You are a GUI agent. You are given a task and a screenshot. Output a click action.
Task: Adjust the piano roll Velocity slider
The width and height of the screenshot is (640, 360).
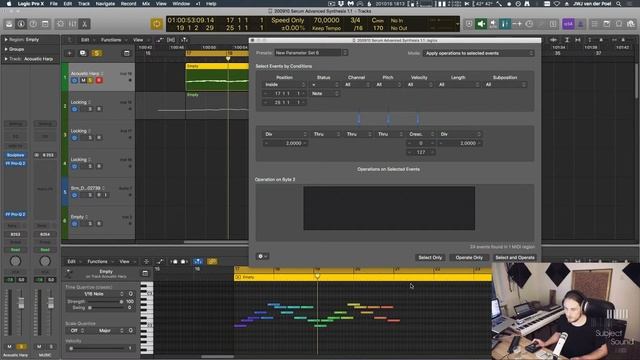(x=97, y=348)
